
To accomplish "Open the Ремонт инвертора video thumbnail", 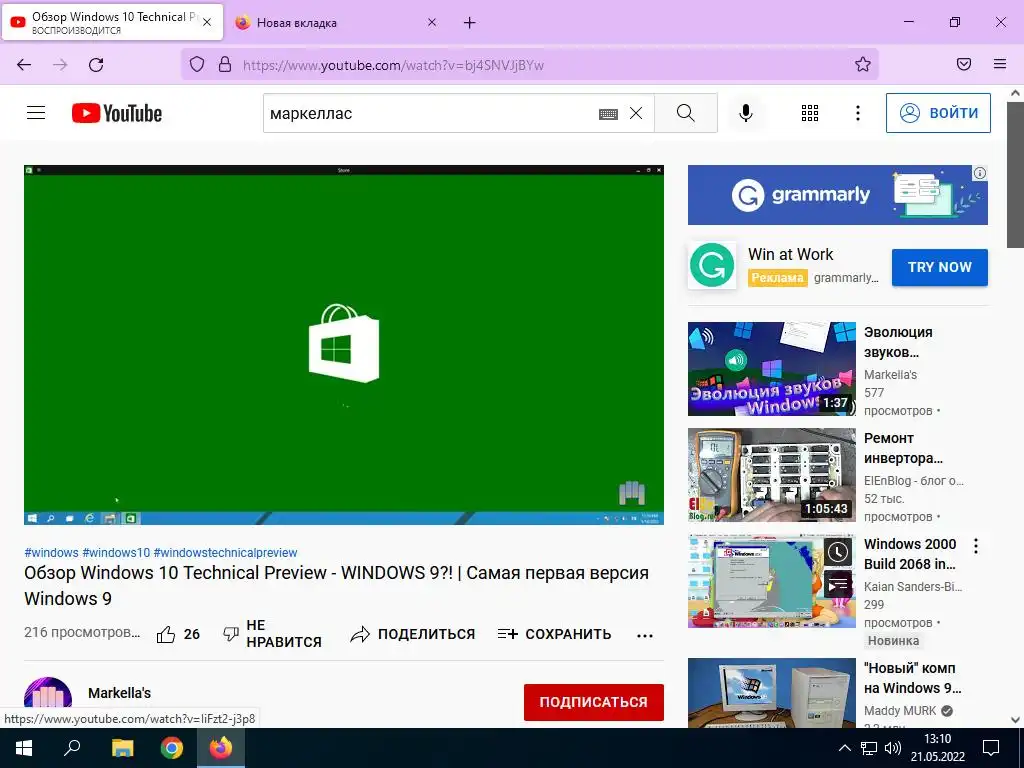I will 771,475.
